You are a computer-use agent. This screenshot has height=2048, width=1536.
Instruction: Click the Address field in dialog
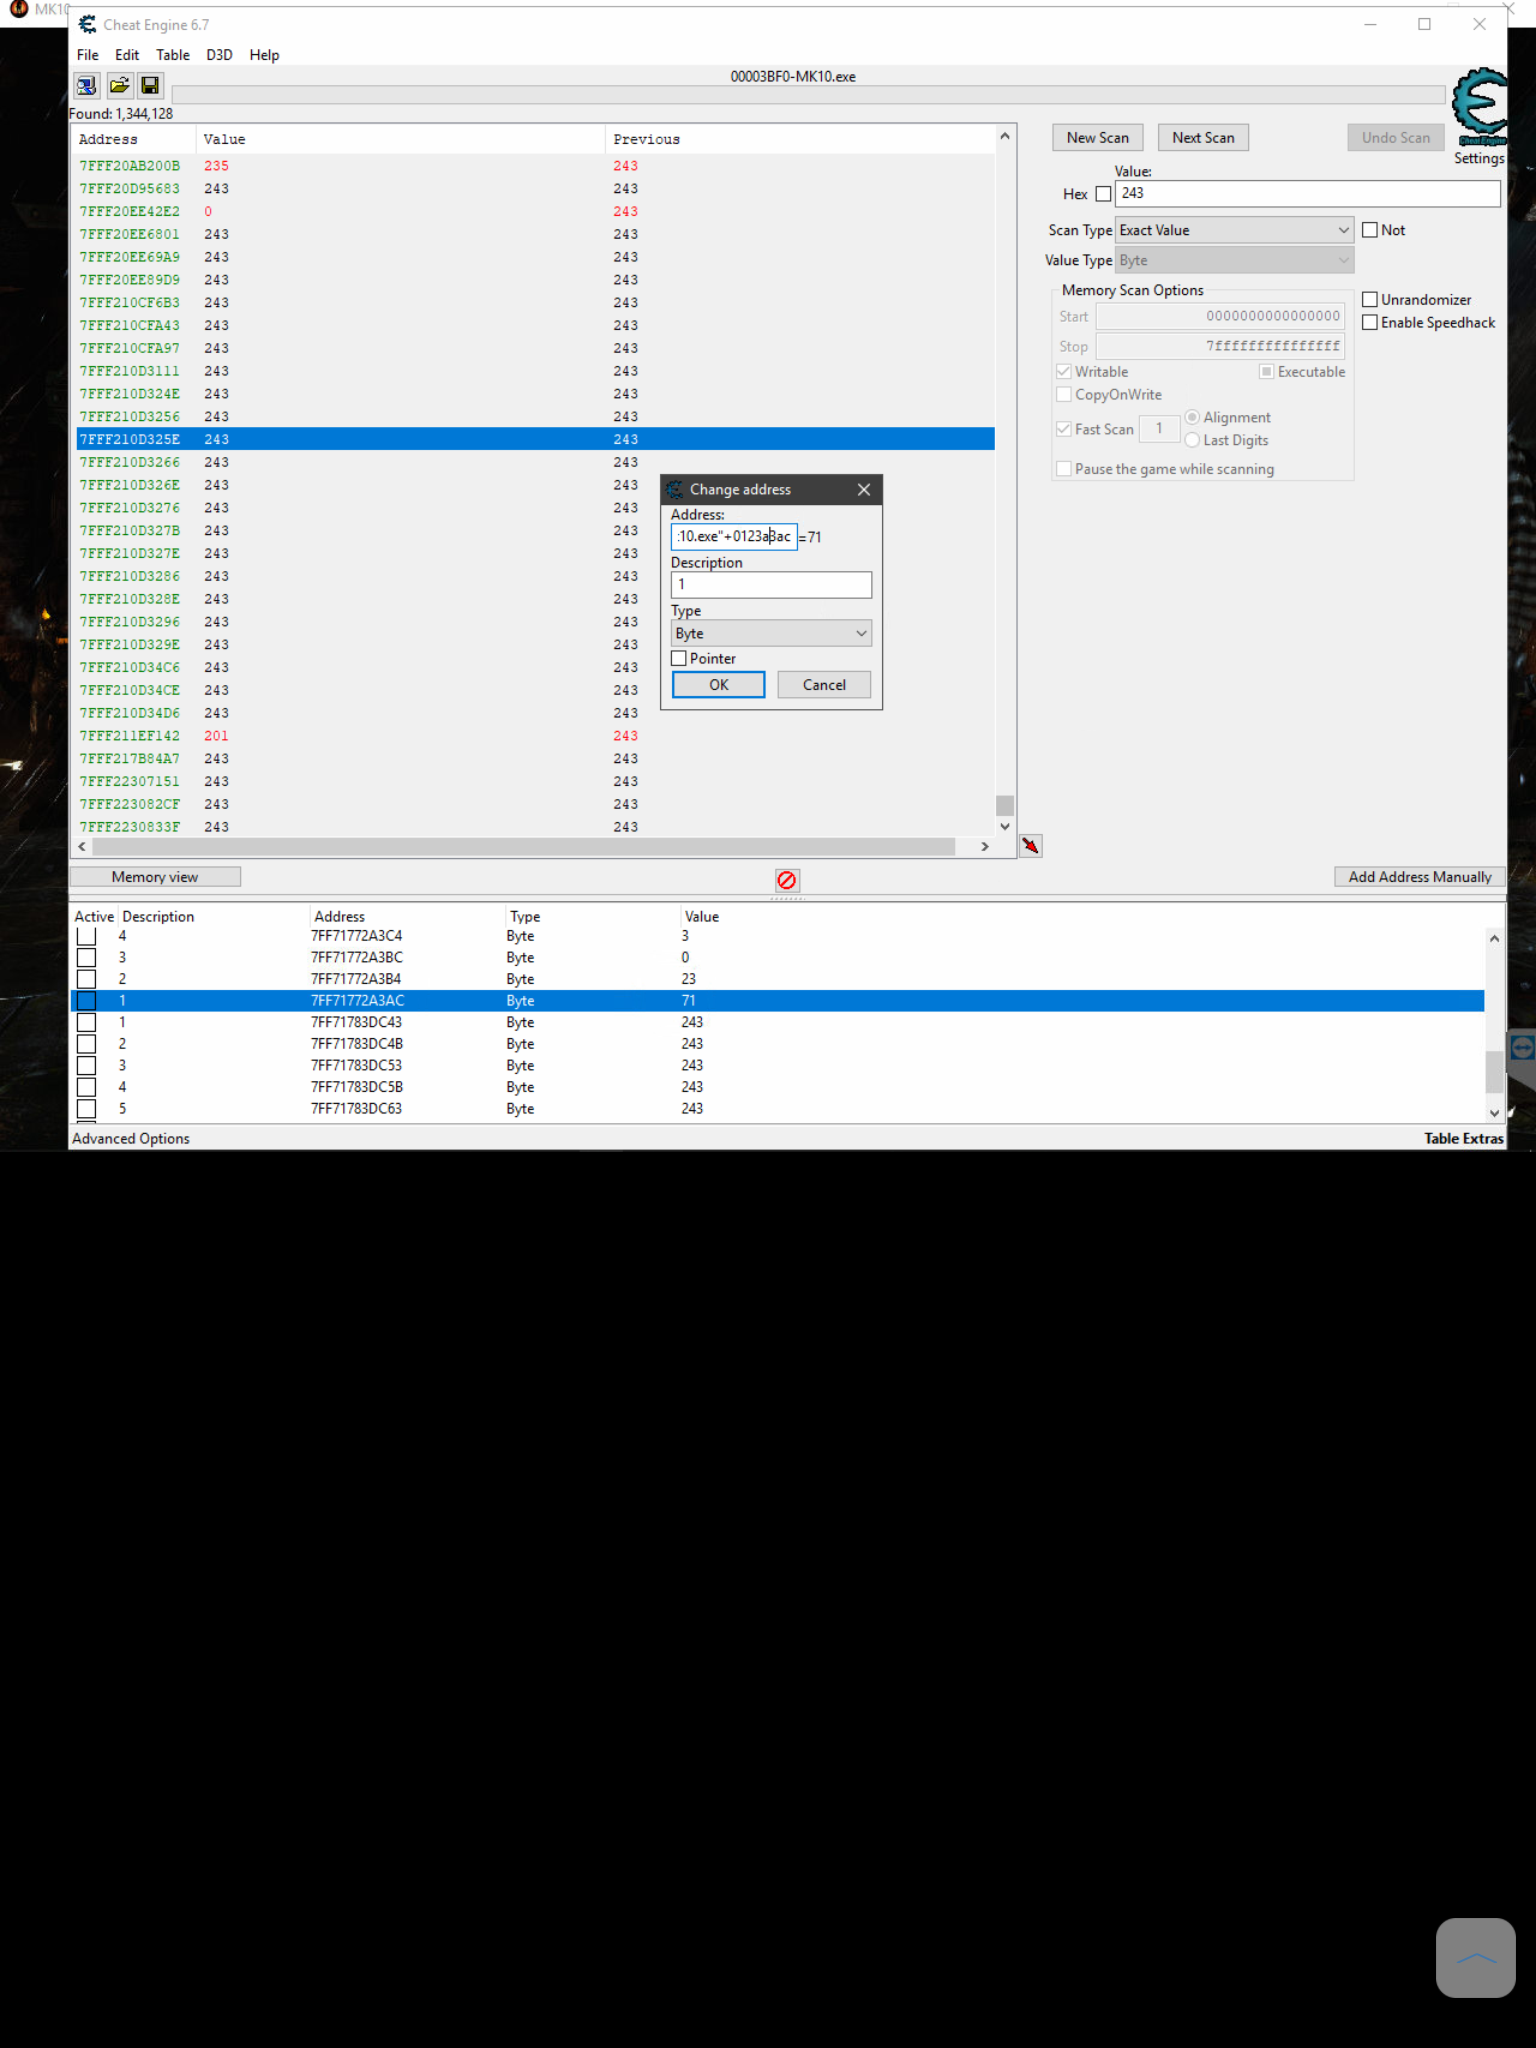[734, 537]
